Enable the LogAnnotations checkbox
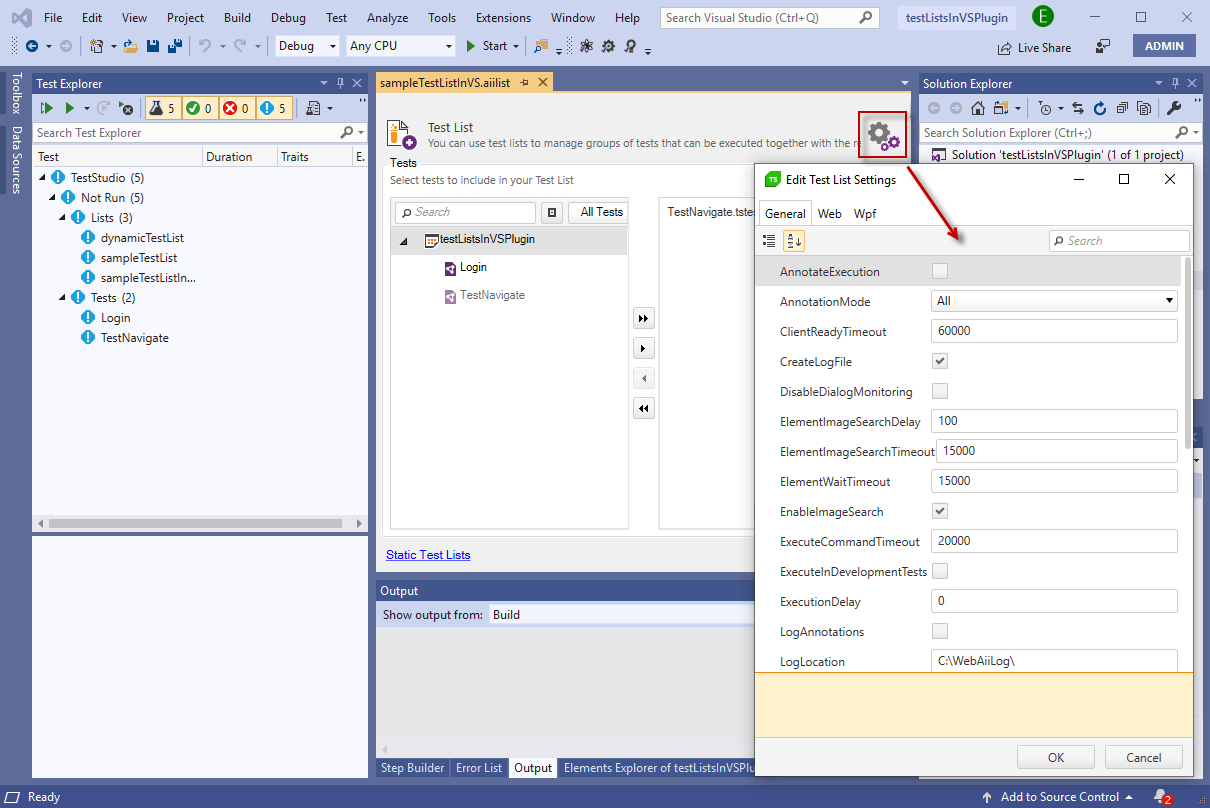Screen dimensions: 1210x808 tap(939, 631)
